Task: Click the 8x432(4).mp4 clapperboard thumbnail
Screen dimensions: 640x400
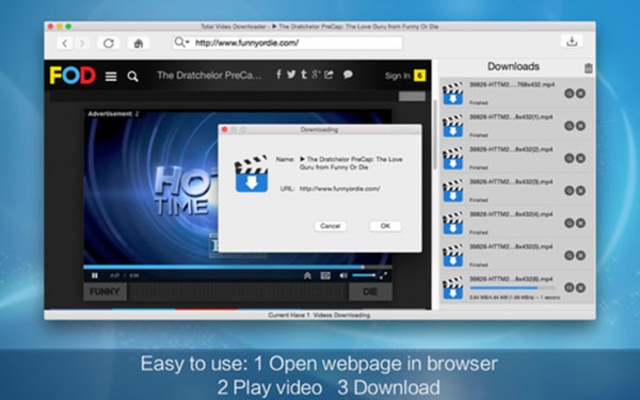Action: [x=453, y=223]
